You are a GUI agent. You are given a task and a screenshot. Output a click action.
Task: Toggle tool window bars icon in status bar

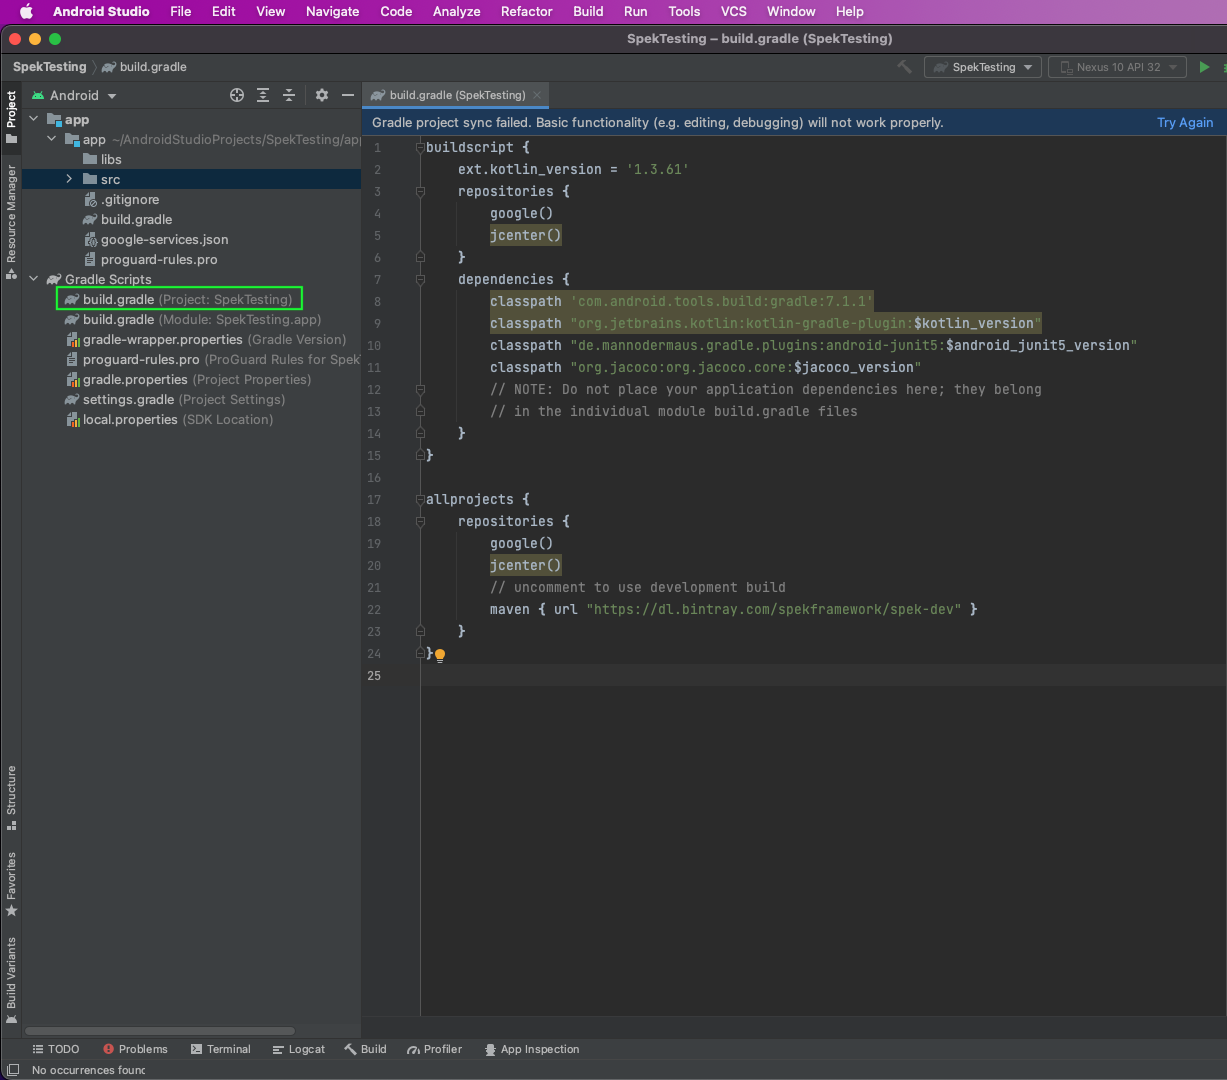[x=11, y=1070]
